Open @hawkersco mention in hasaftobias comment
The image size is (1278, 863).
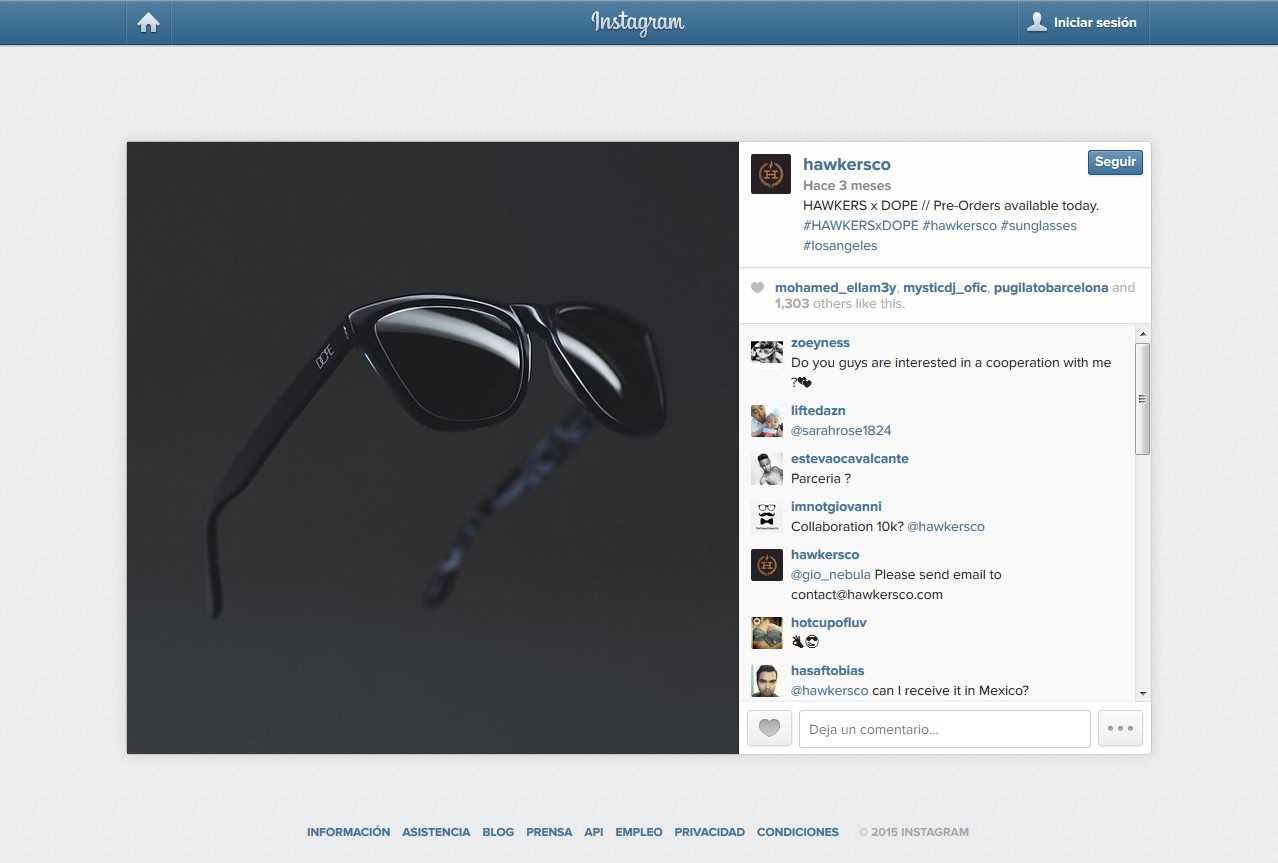coord(830,691)
